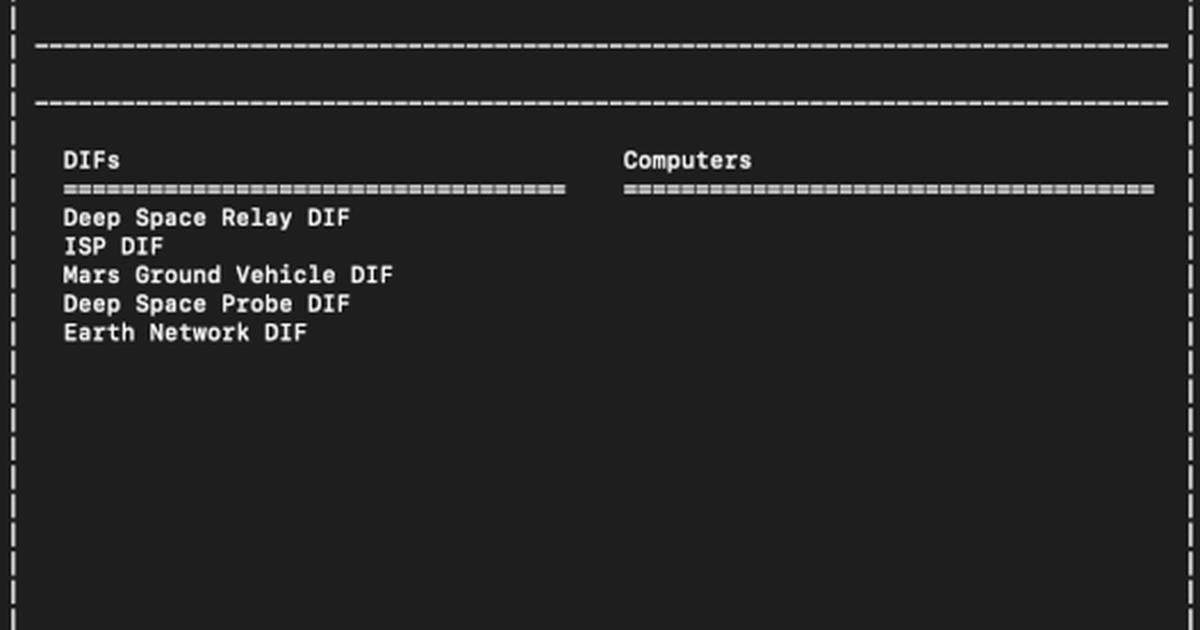The image size is (1200, 630).
Task: Pick Earth Network DIF from the list
Action: (x=185, y=333)
